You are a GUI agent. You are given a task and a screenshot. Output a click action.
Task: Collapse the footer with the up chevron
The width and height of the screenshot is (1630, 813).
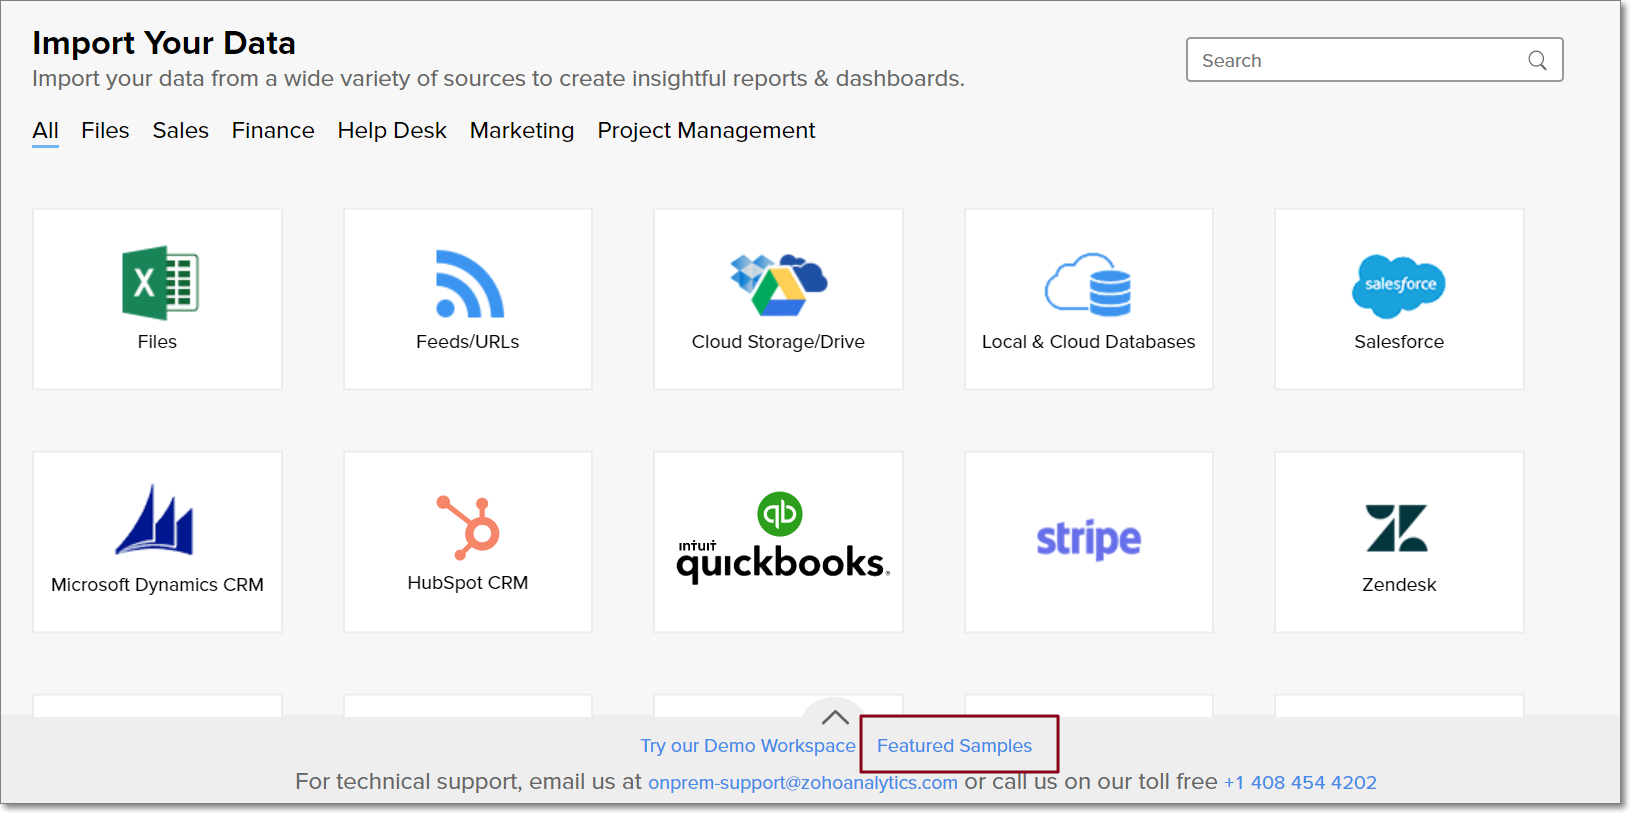click(835, 717)
